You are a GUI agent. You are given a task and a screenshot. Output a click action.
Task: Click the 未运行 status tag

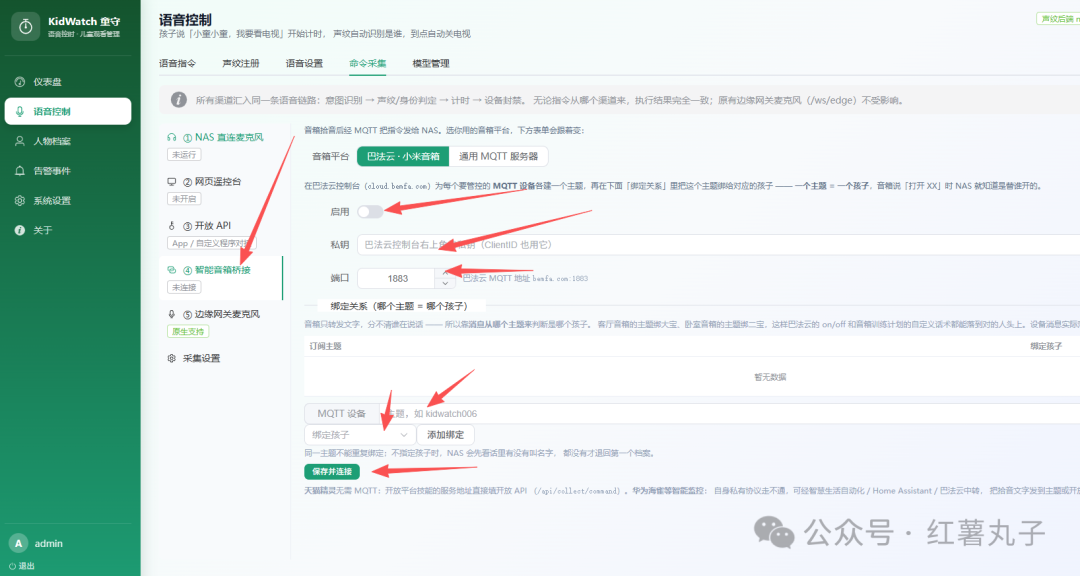184,155
